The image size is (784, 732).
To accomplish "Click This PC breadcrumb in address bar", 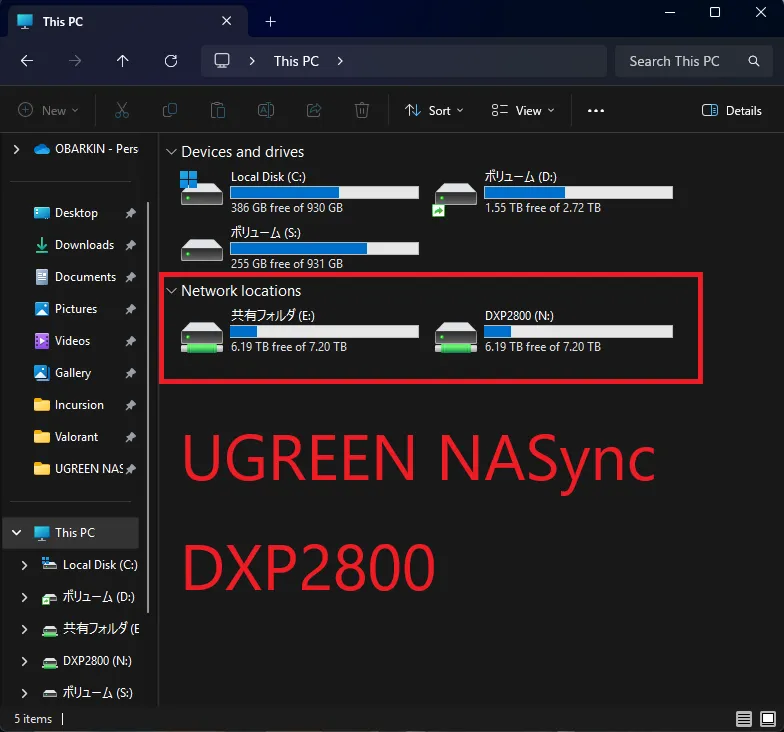I will pyautogui.click(x=296, y=61).
